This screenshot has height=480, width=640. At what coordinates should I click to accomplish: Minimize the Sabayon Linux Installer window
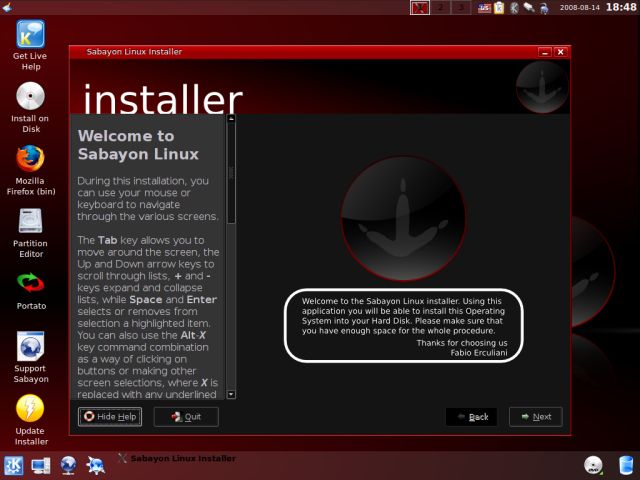[545, 52]
